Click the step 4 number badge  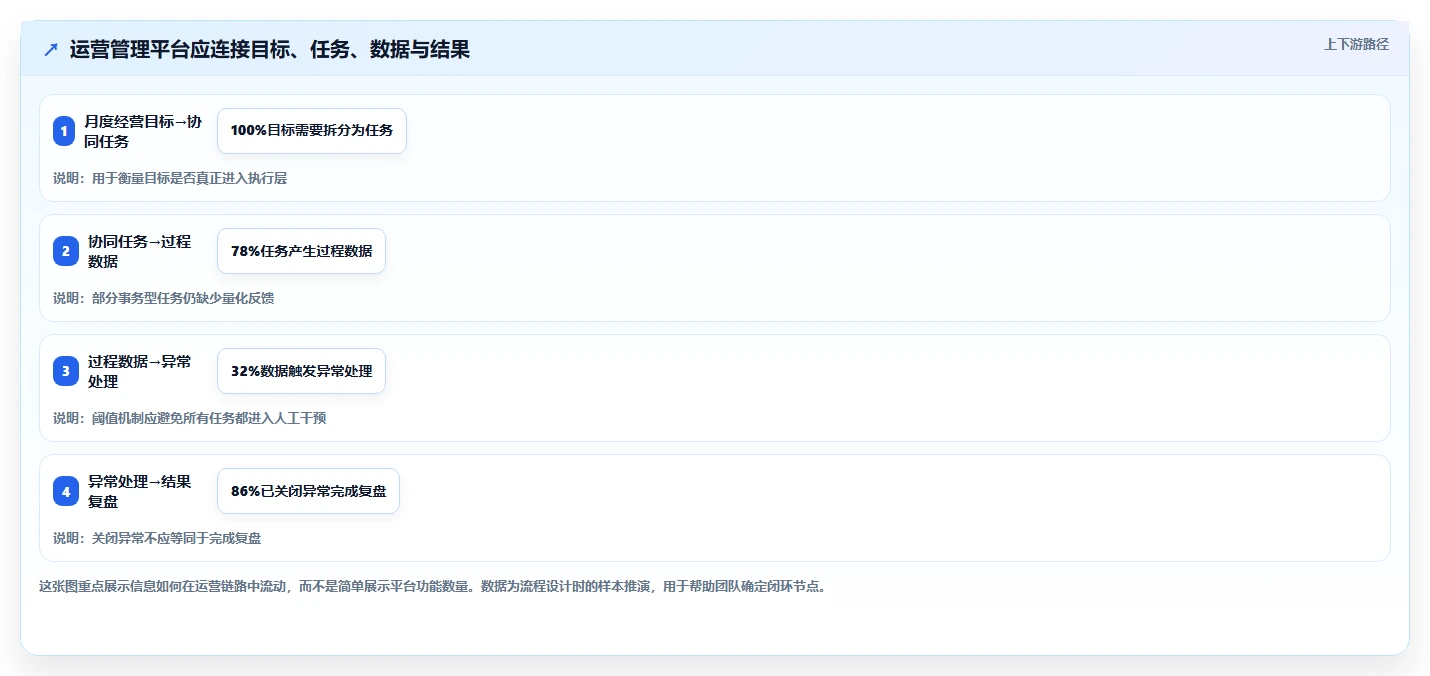66,491
